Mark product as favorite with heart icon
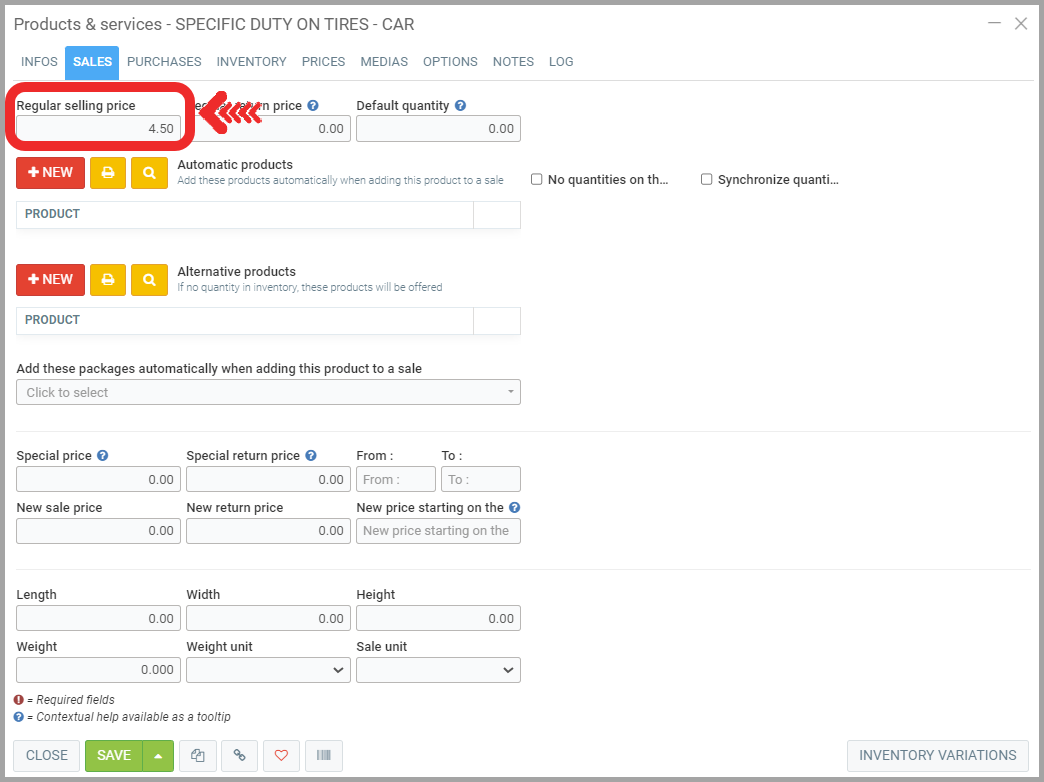This screenshot has width=1044, height=782. [x=281, y=756]
